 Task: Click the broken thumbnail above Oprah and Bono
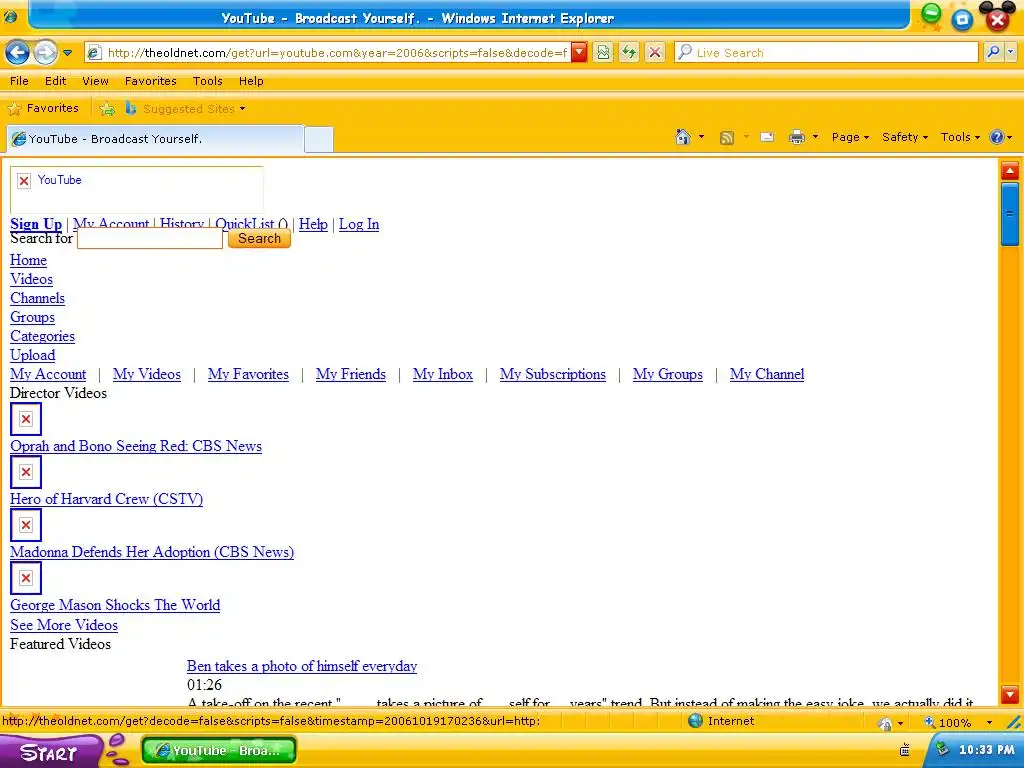[x=26, y=419]
